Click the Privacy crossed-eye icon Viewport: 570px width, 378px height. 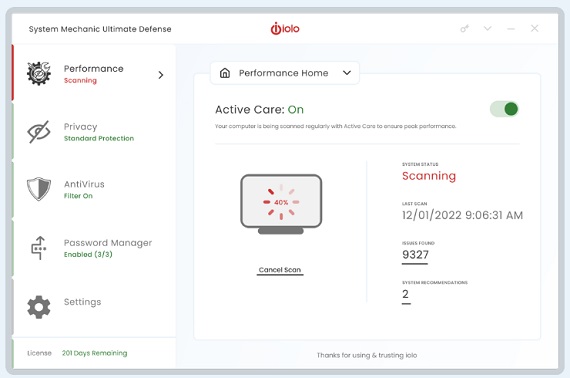coord(39,132)
